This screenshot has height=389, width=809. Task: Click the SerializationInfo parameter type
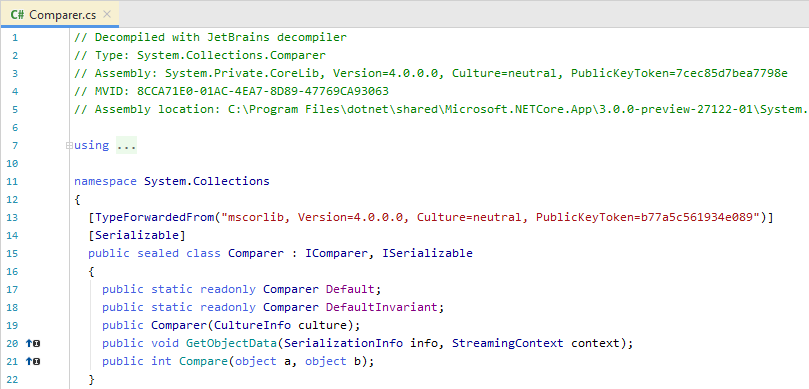tap(344, 343)
